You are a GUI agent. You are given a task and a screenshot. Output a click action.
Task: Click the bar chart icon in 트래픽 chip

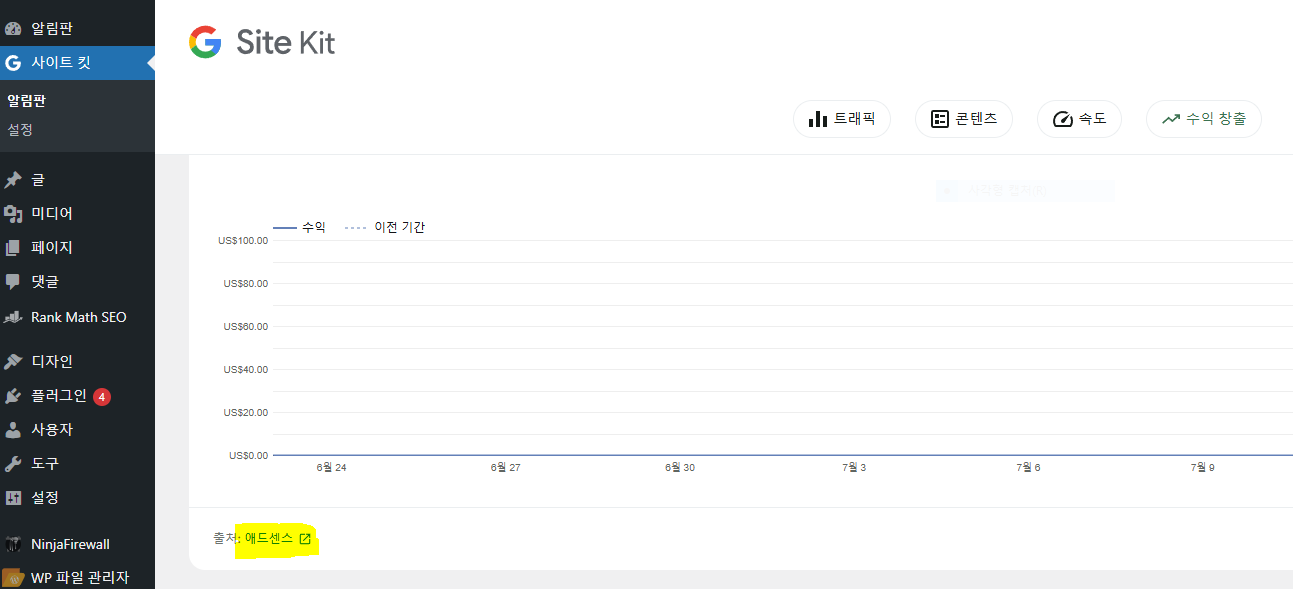click(x=818, y=119)
